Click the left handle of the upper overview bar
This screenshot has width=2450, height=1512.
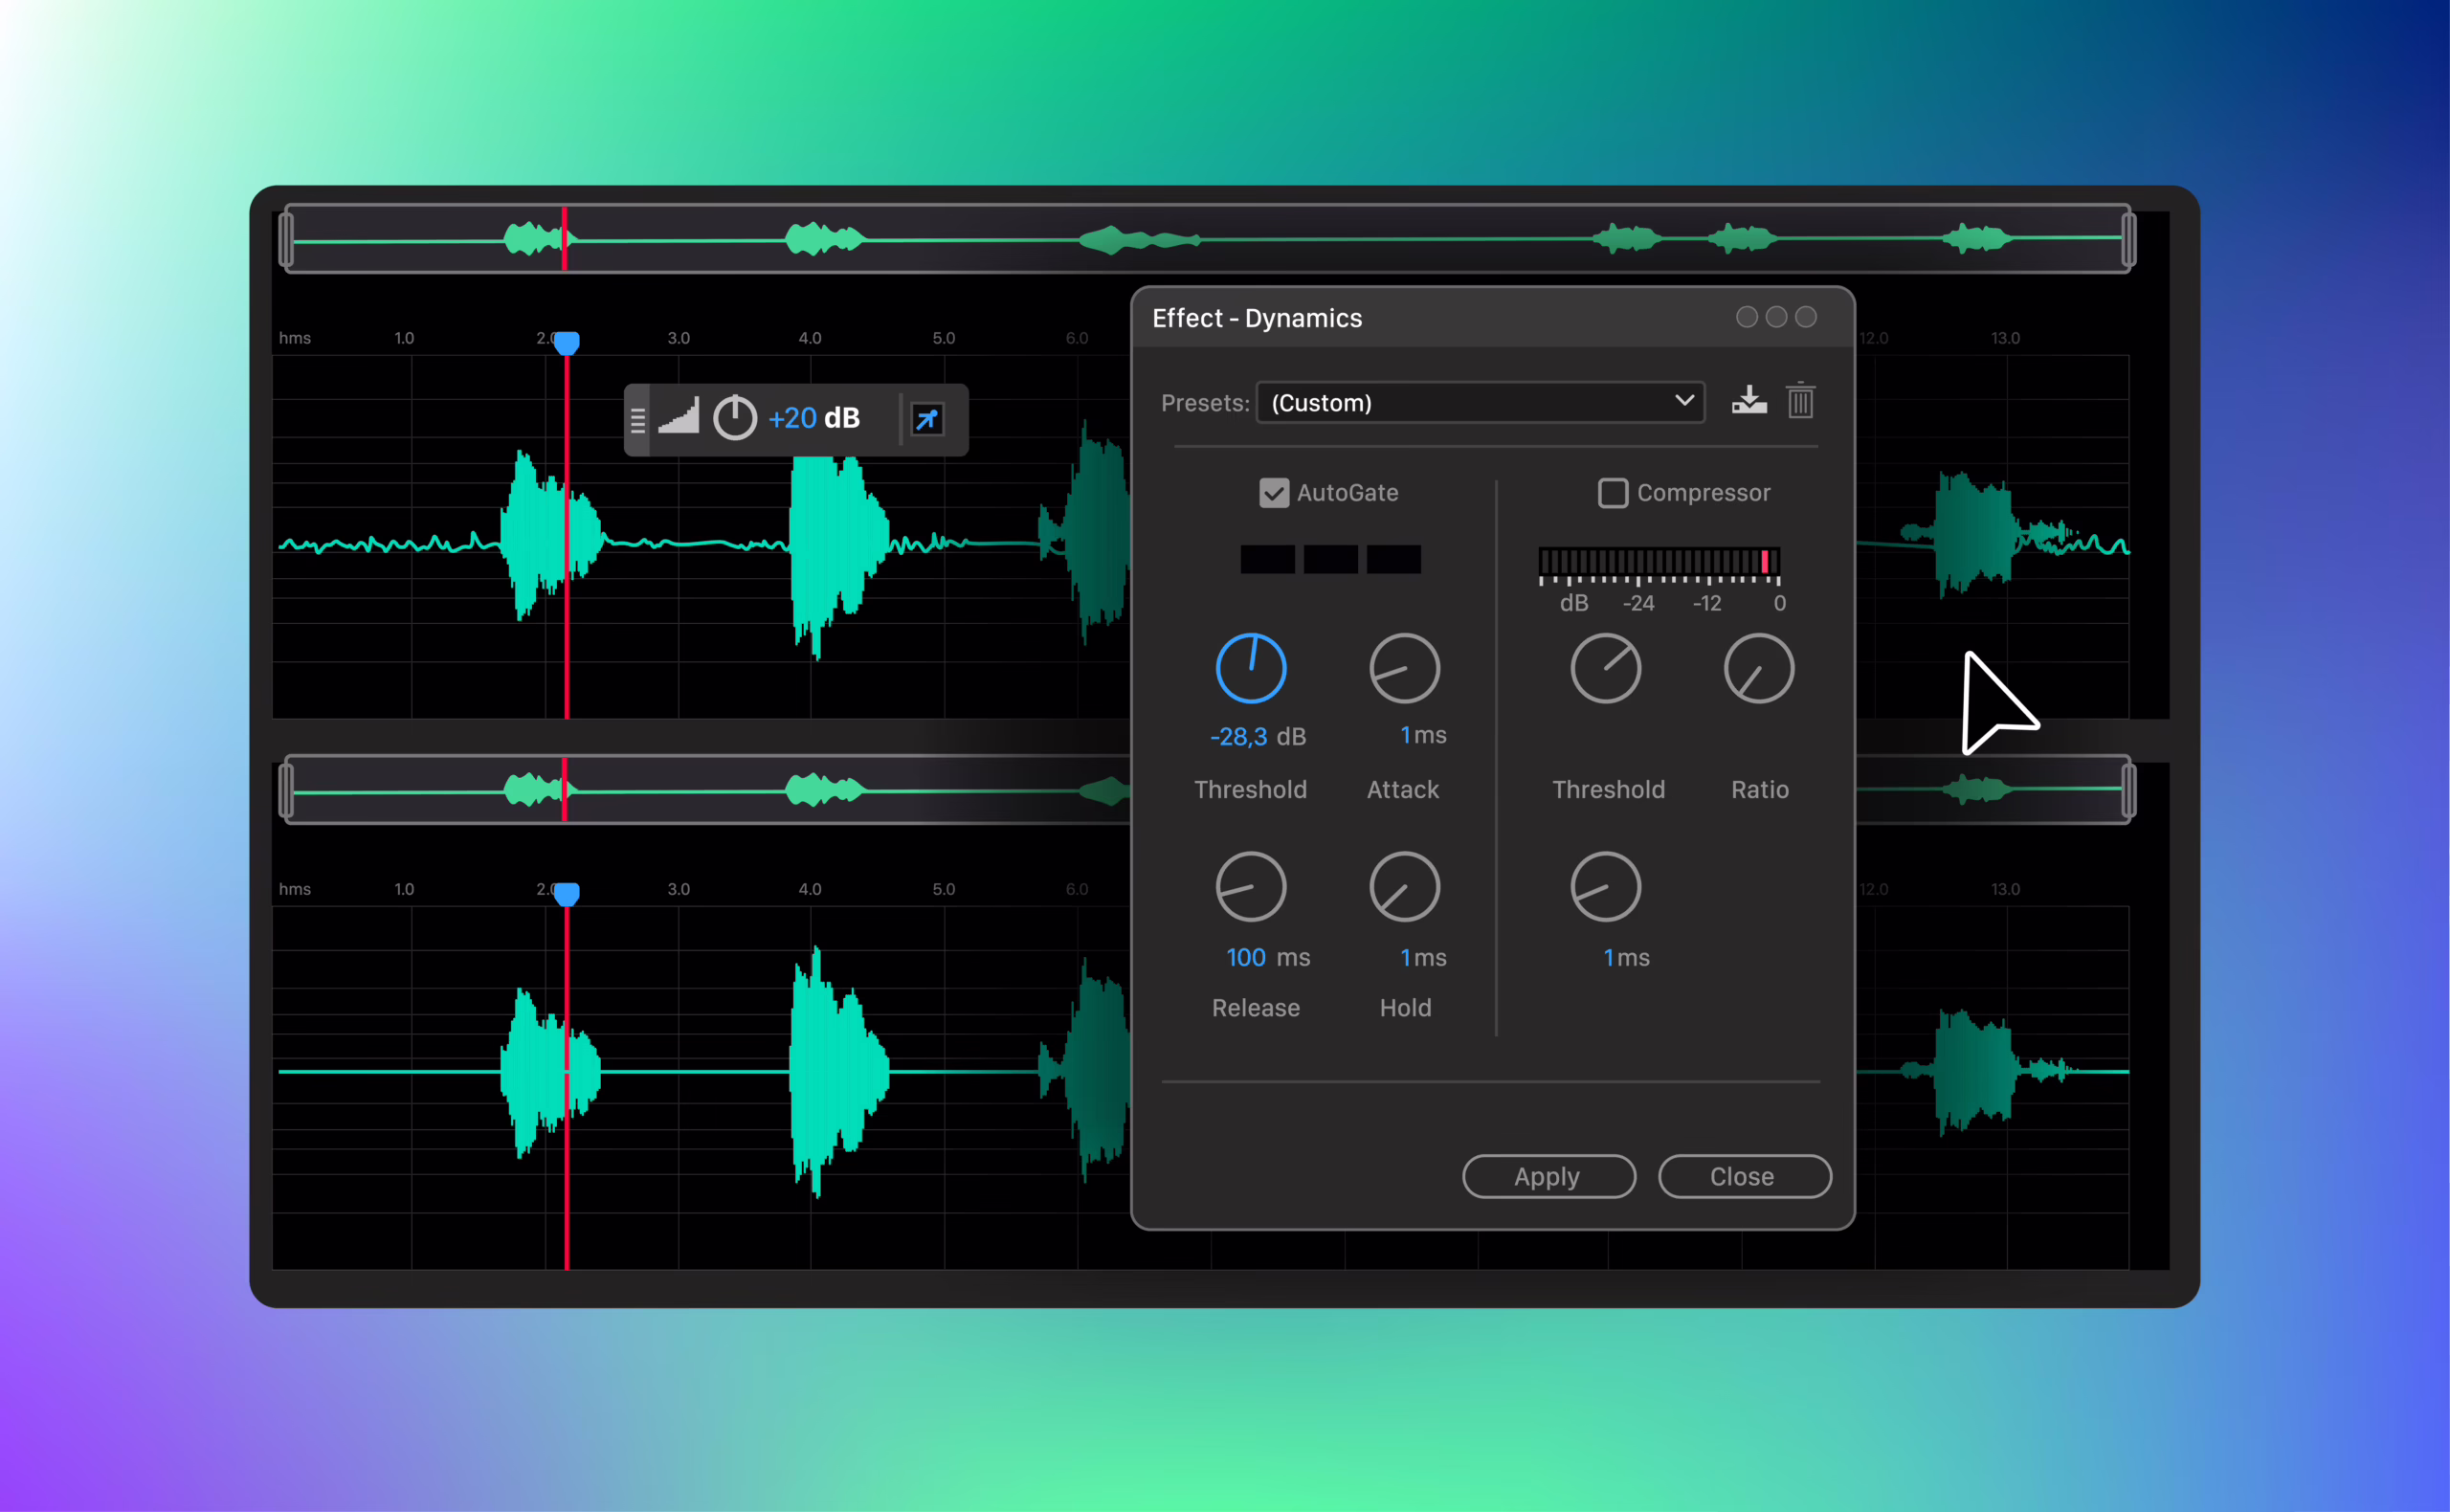(287, 239)
